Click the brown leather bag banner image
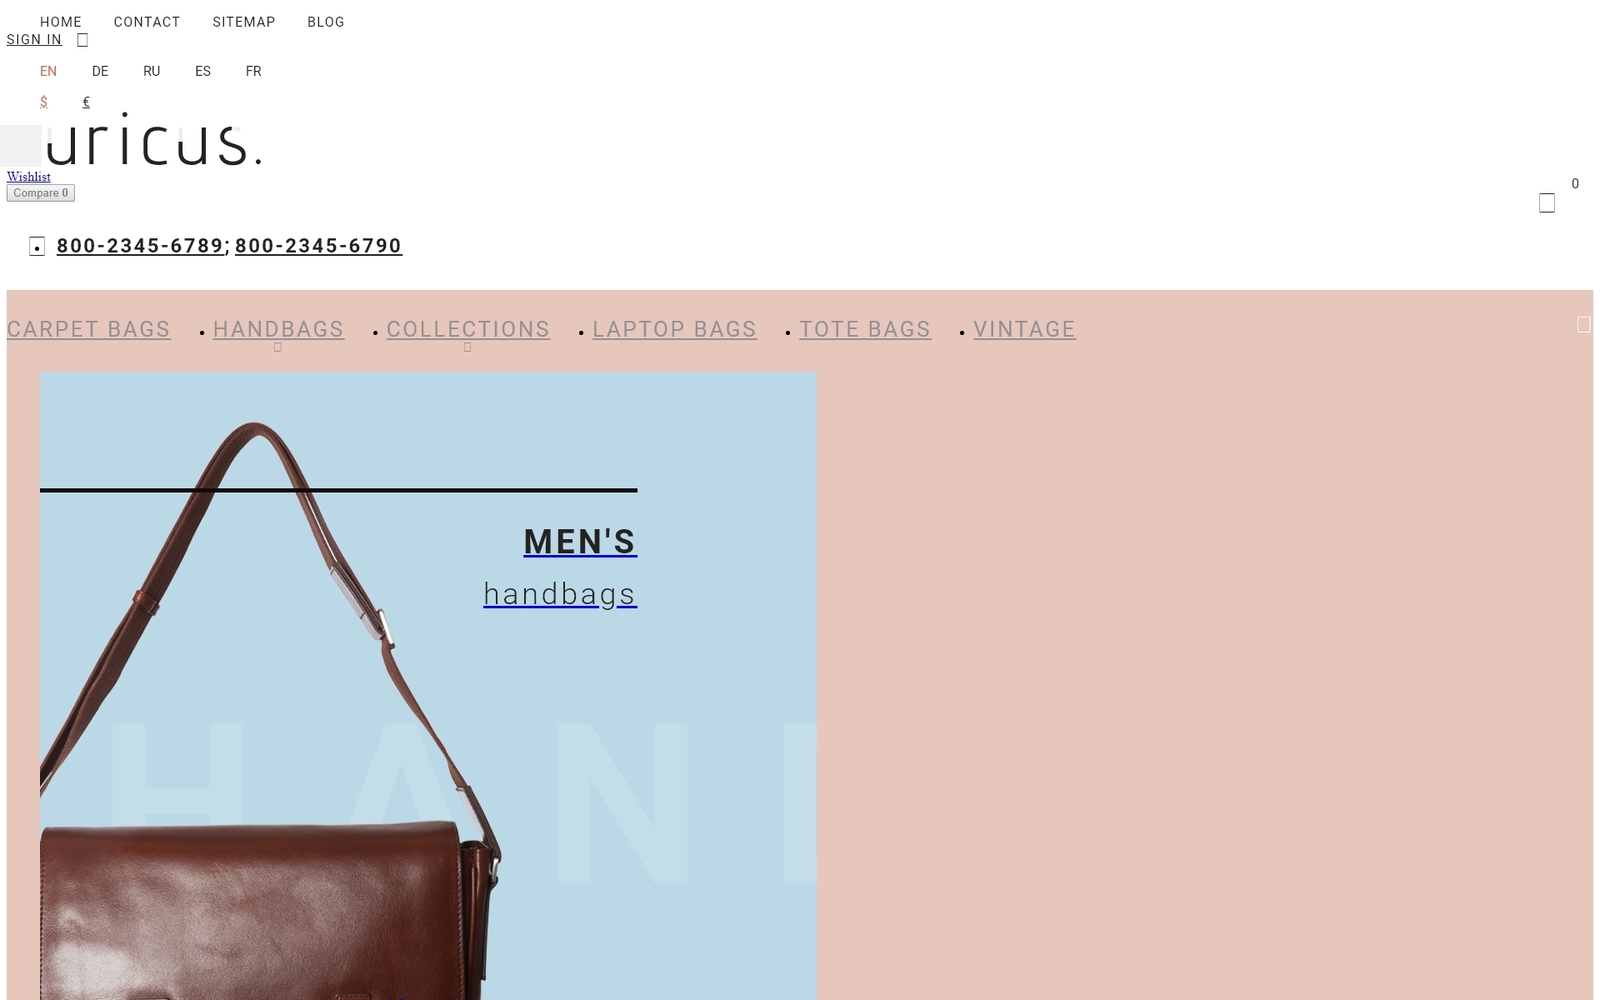 point(428,686)
